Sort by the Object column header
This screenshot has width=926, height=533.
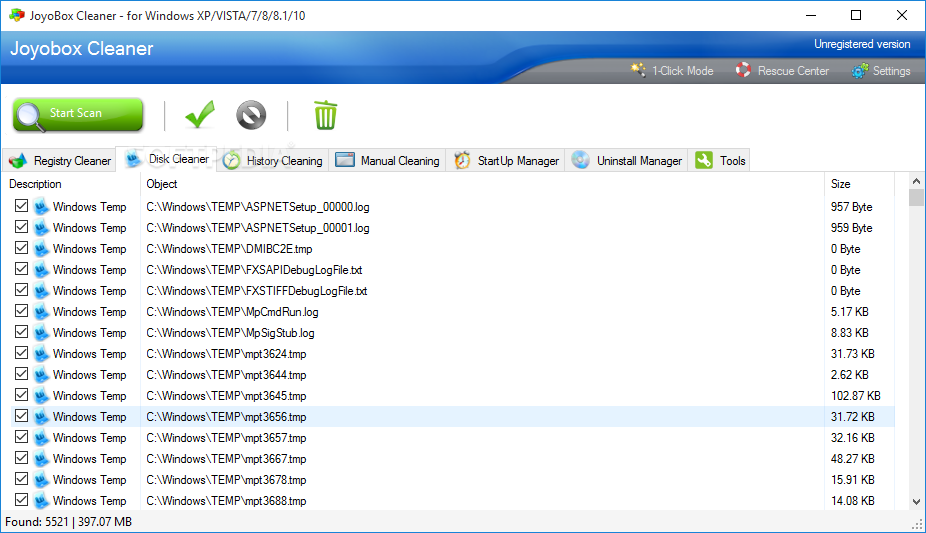click(x=161, y=184)
